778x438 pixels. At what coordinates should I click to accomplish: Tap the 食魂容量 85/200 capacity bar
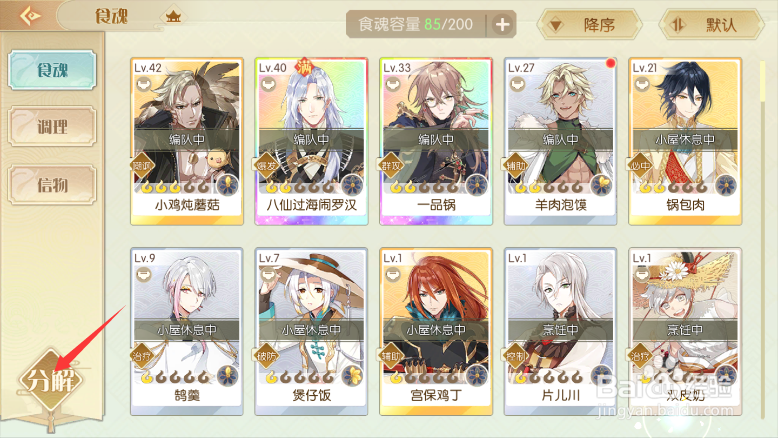416,24
